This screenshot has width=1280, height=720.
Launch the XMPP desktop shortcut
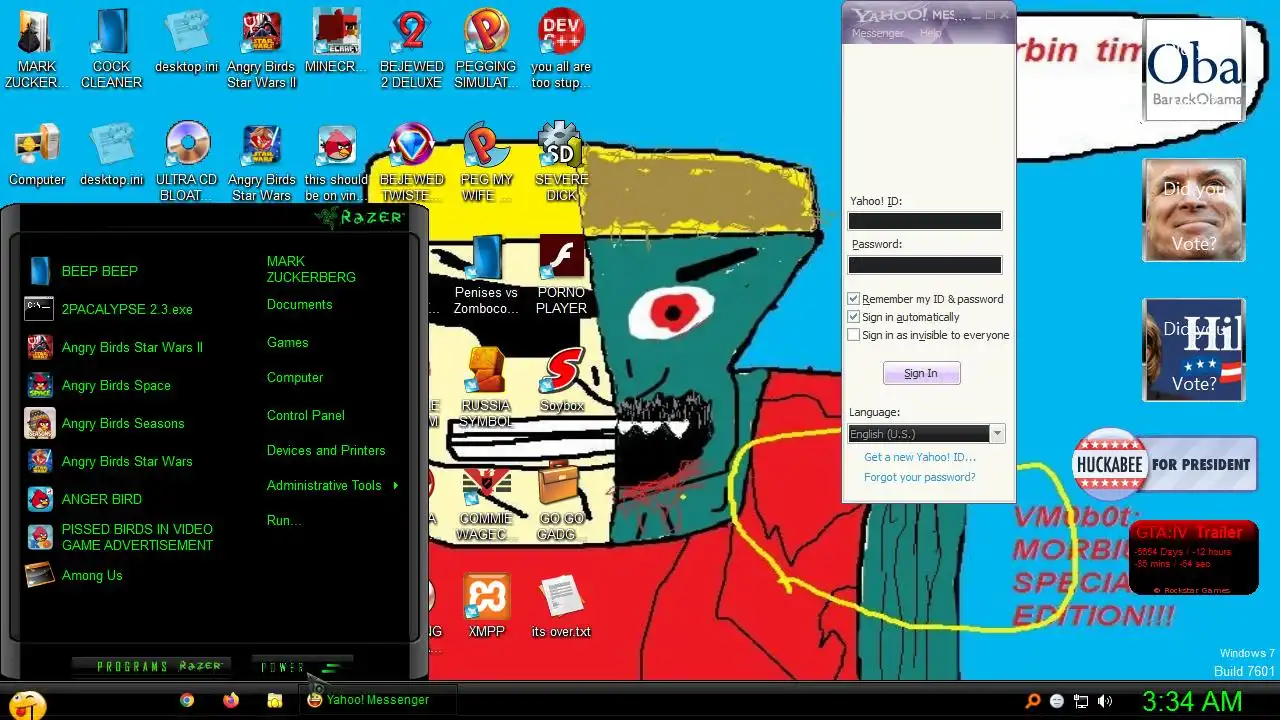[486, 605]
